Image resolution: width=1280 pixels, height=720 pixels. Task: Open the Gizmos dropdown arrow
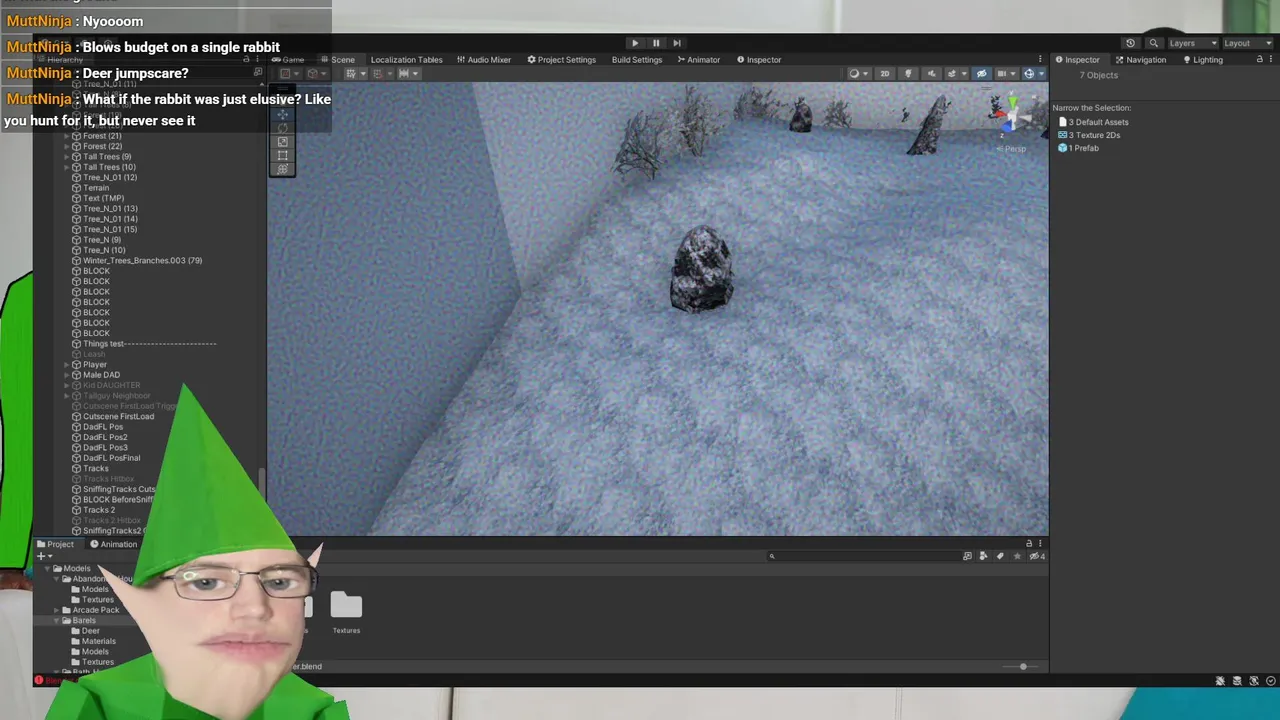[x=1041, y=74]
